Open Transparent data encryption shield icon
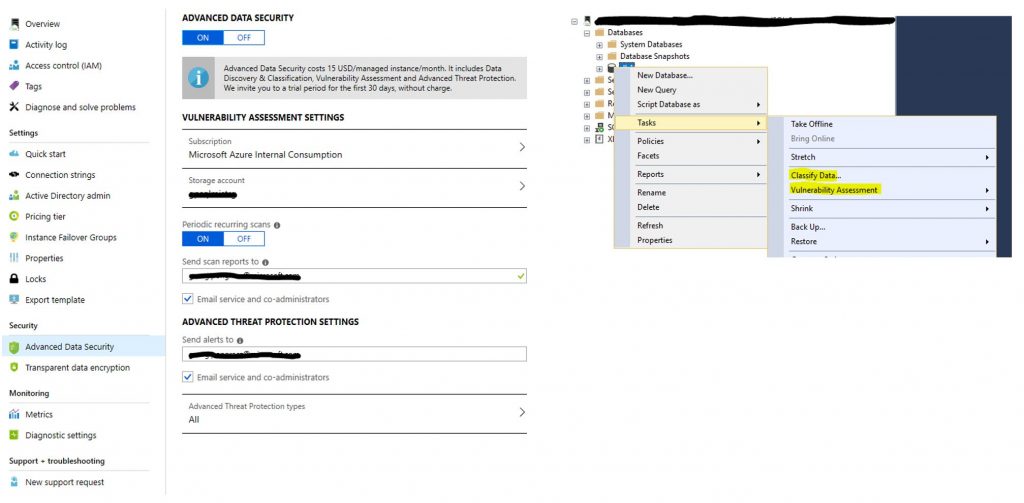The width and height of the screenshot is (1024, 503). [x=14, y=368]
